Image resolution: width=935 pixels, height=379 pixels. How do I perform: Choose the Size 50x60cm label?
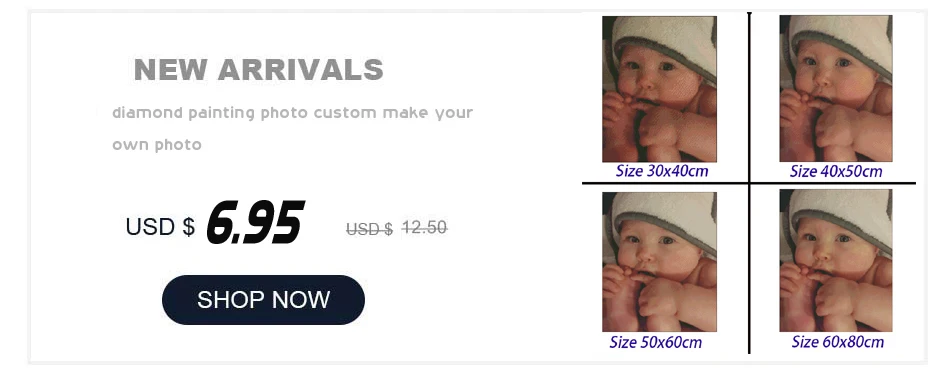656,343
